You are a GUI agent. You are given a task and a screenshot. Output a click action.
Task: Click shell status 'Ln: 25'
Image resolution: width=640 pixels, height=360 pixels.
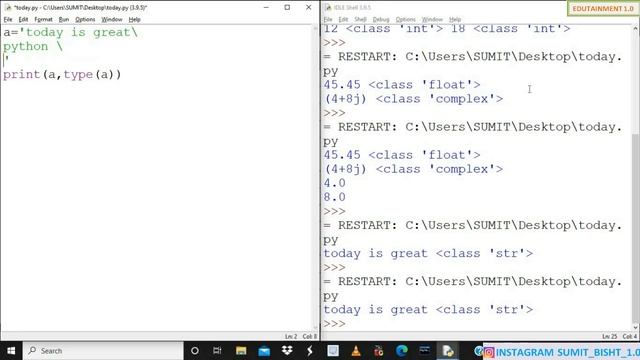click(x=609, y=336)
